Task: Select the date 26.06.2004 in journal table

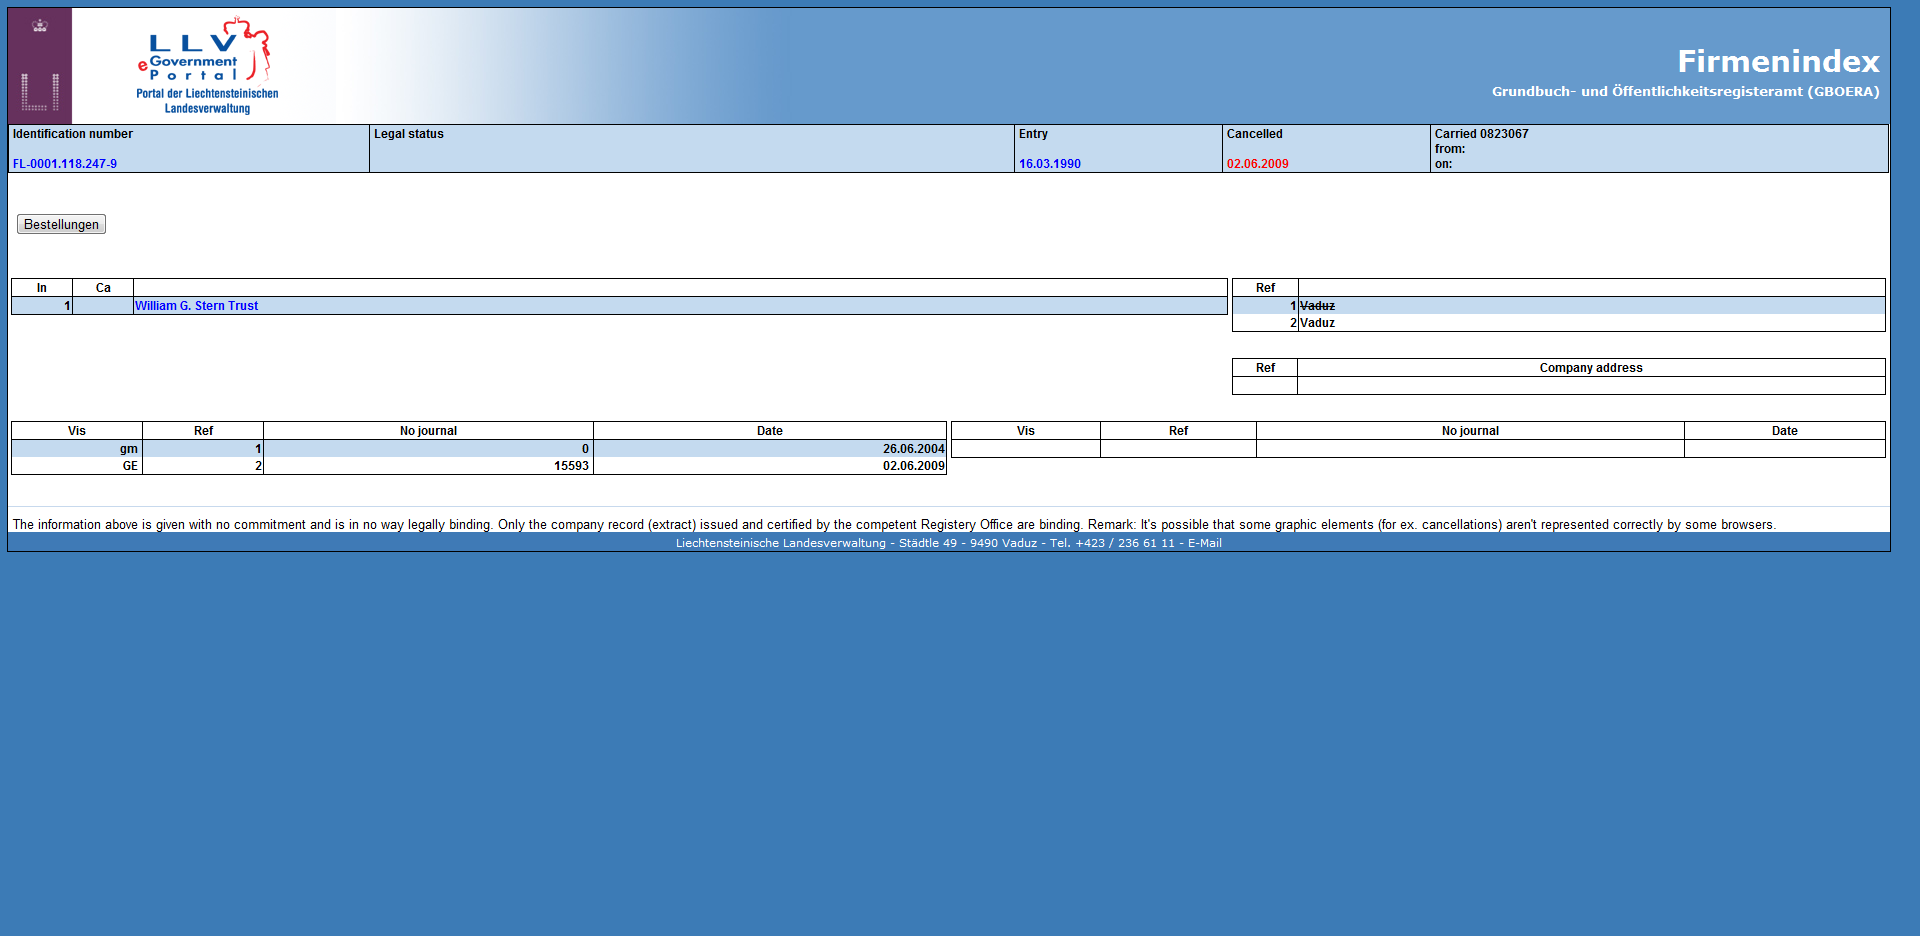Action: pyautogui.click(x=913, y=449)
